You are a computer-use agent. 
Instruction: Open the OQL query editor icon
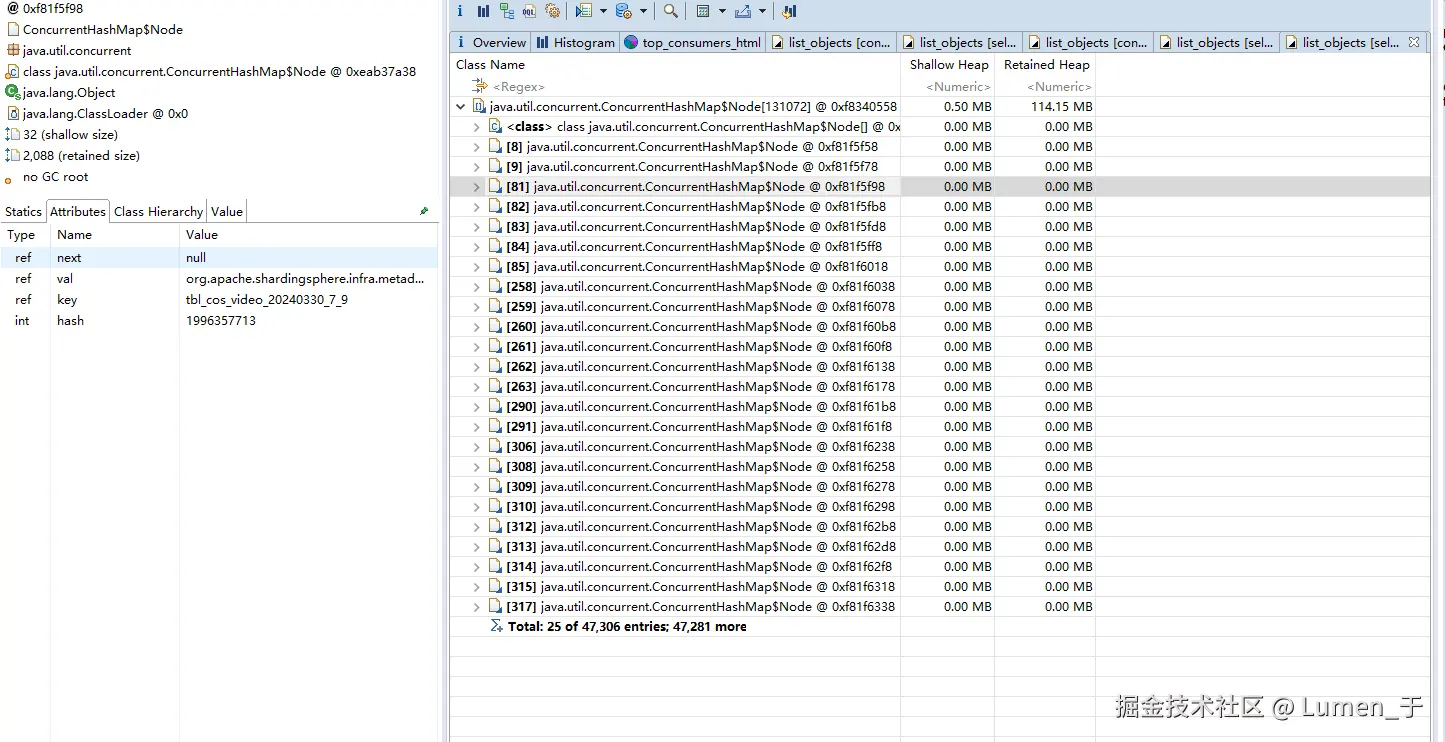[529, 11]
